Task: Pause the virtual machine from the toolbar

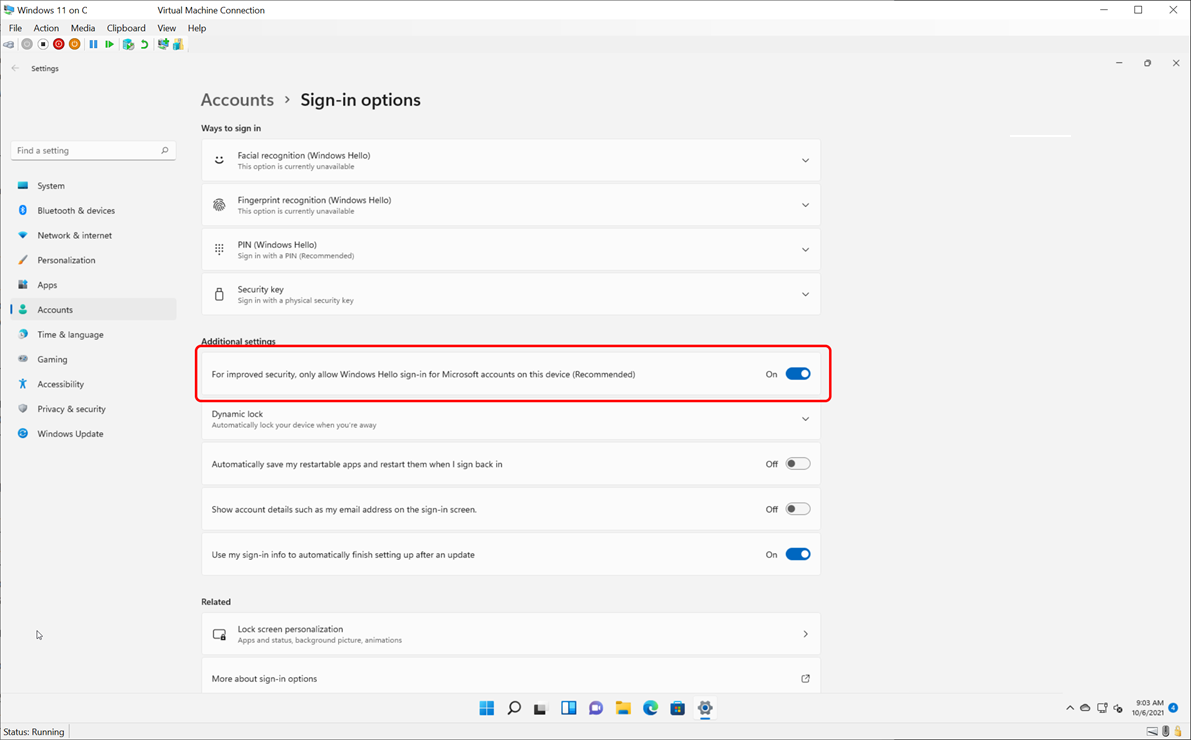Action: point(93,44)
